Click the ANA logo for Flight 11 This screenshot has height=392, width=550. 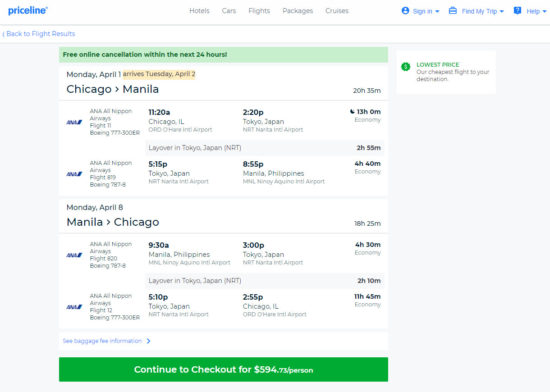coord(74,122)
